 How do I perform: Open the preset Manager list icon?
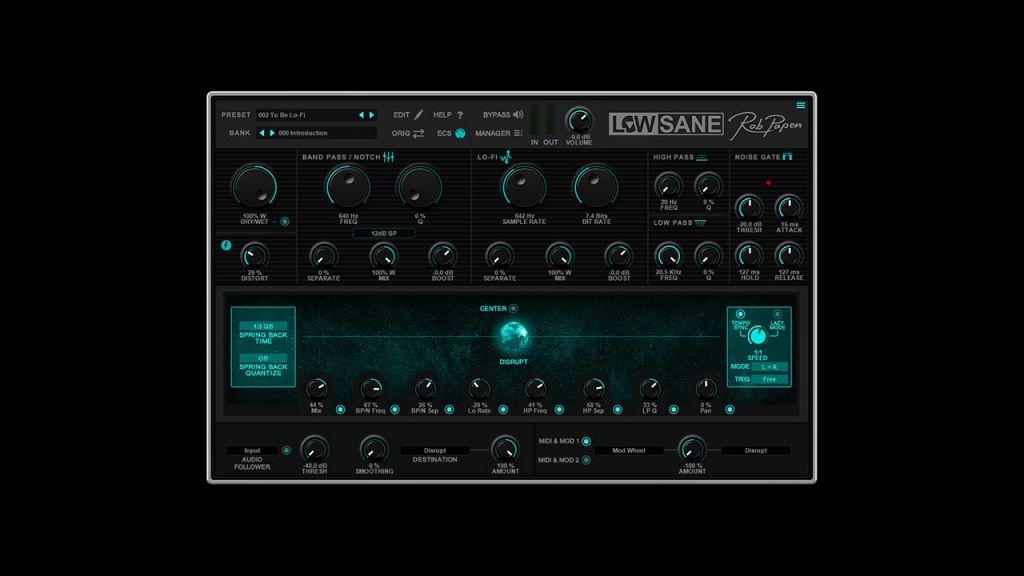click(518, 133)
